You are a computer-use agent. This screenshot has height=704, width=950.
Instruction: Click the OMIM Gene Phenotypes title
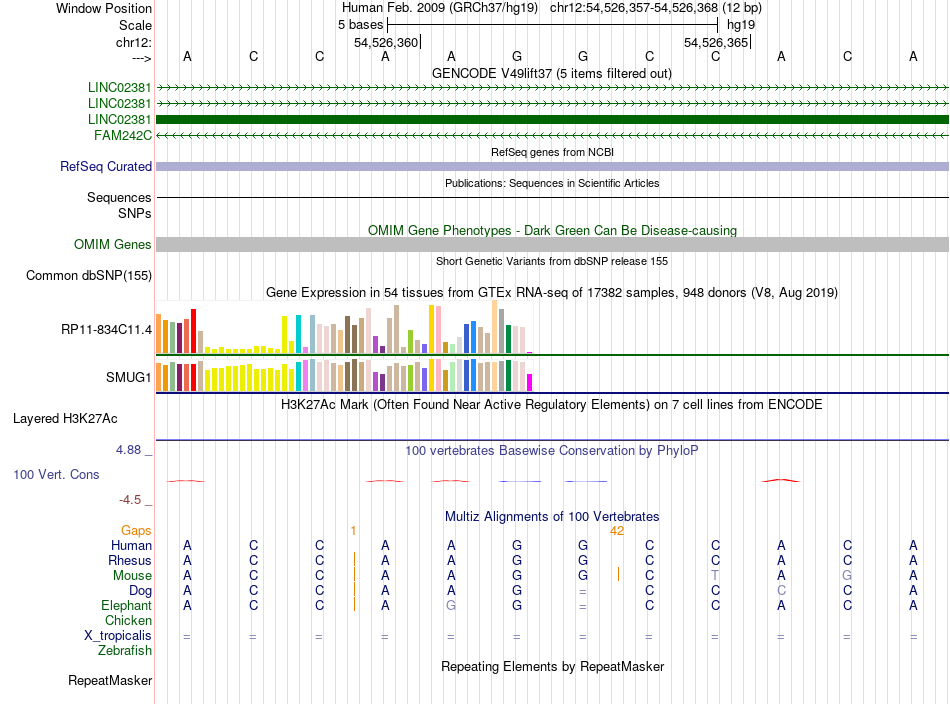(552, 231)
